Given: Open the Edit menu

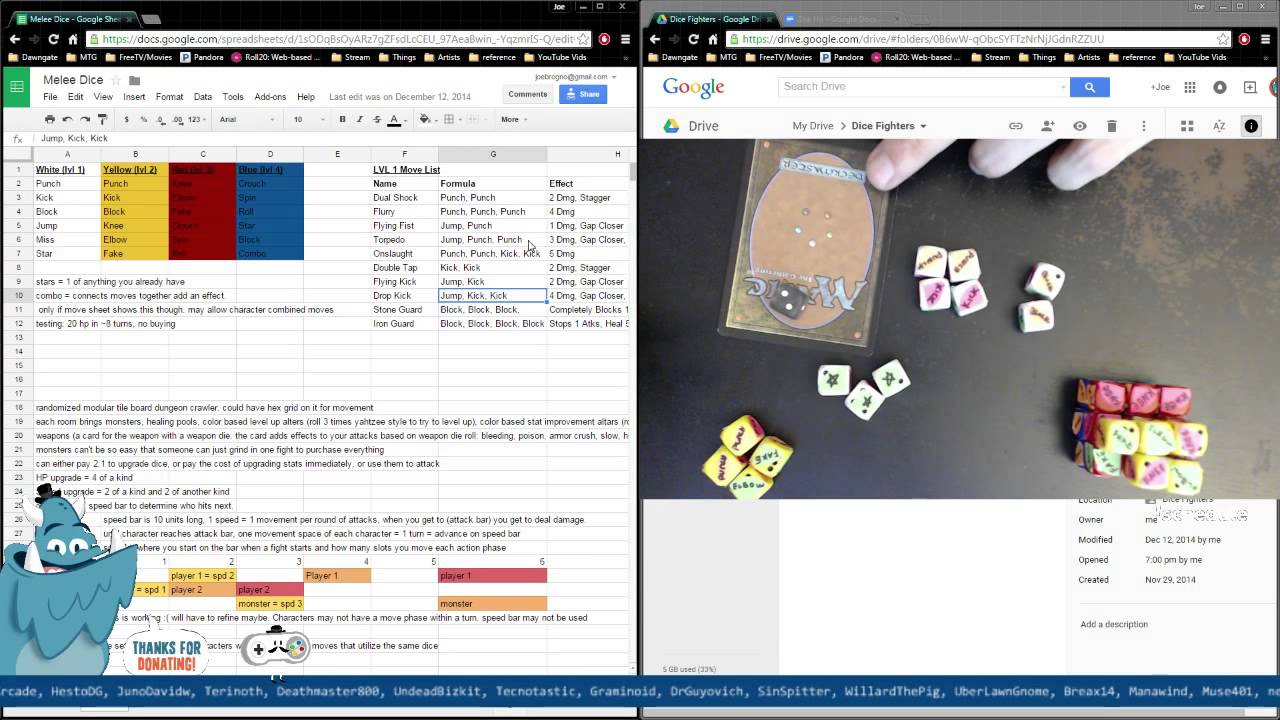Looking at the screenshot, I should [75, 97].
